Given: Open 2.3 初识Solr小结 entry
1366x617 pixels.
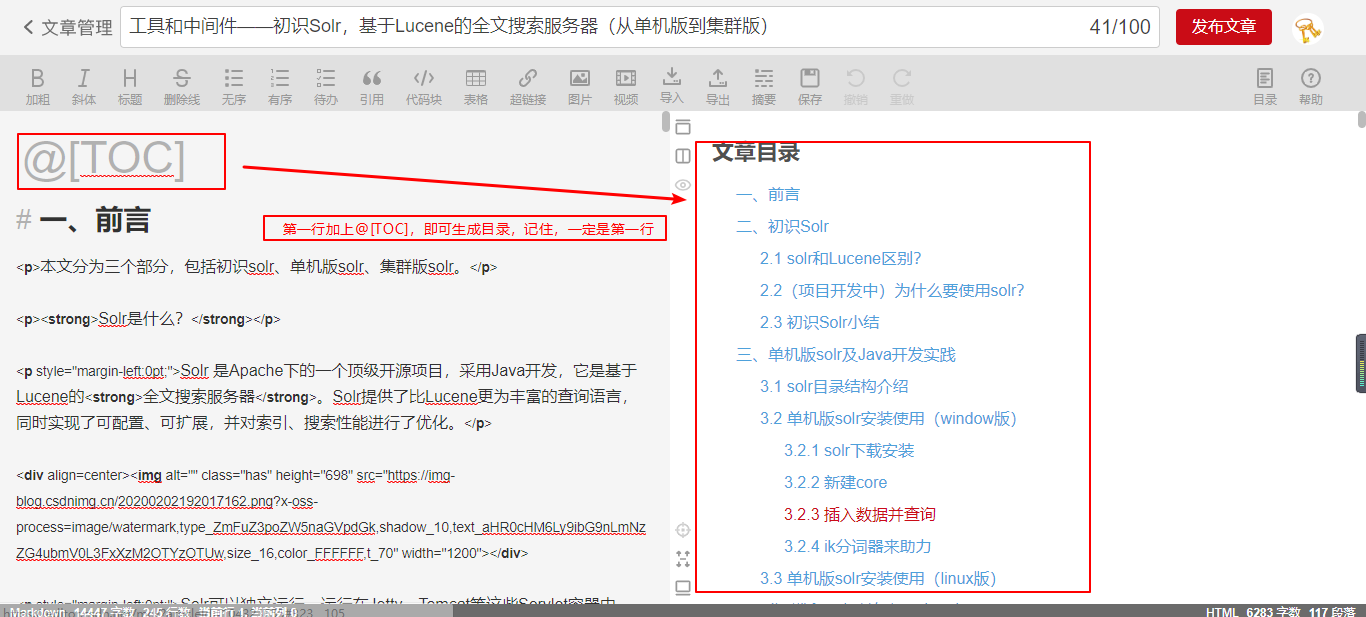Looking at the screenshot, I should click(820, 323).
